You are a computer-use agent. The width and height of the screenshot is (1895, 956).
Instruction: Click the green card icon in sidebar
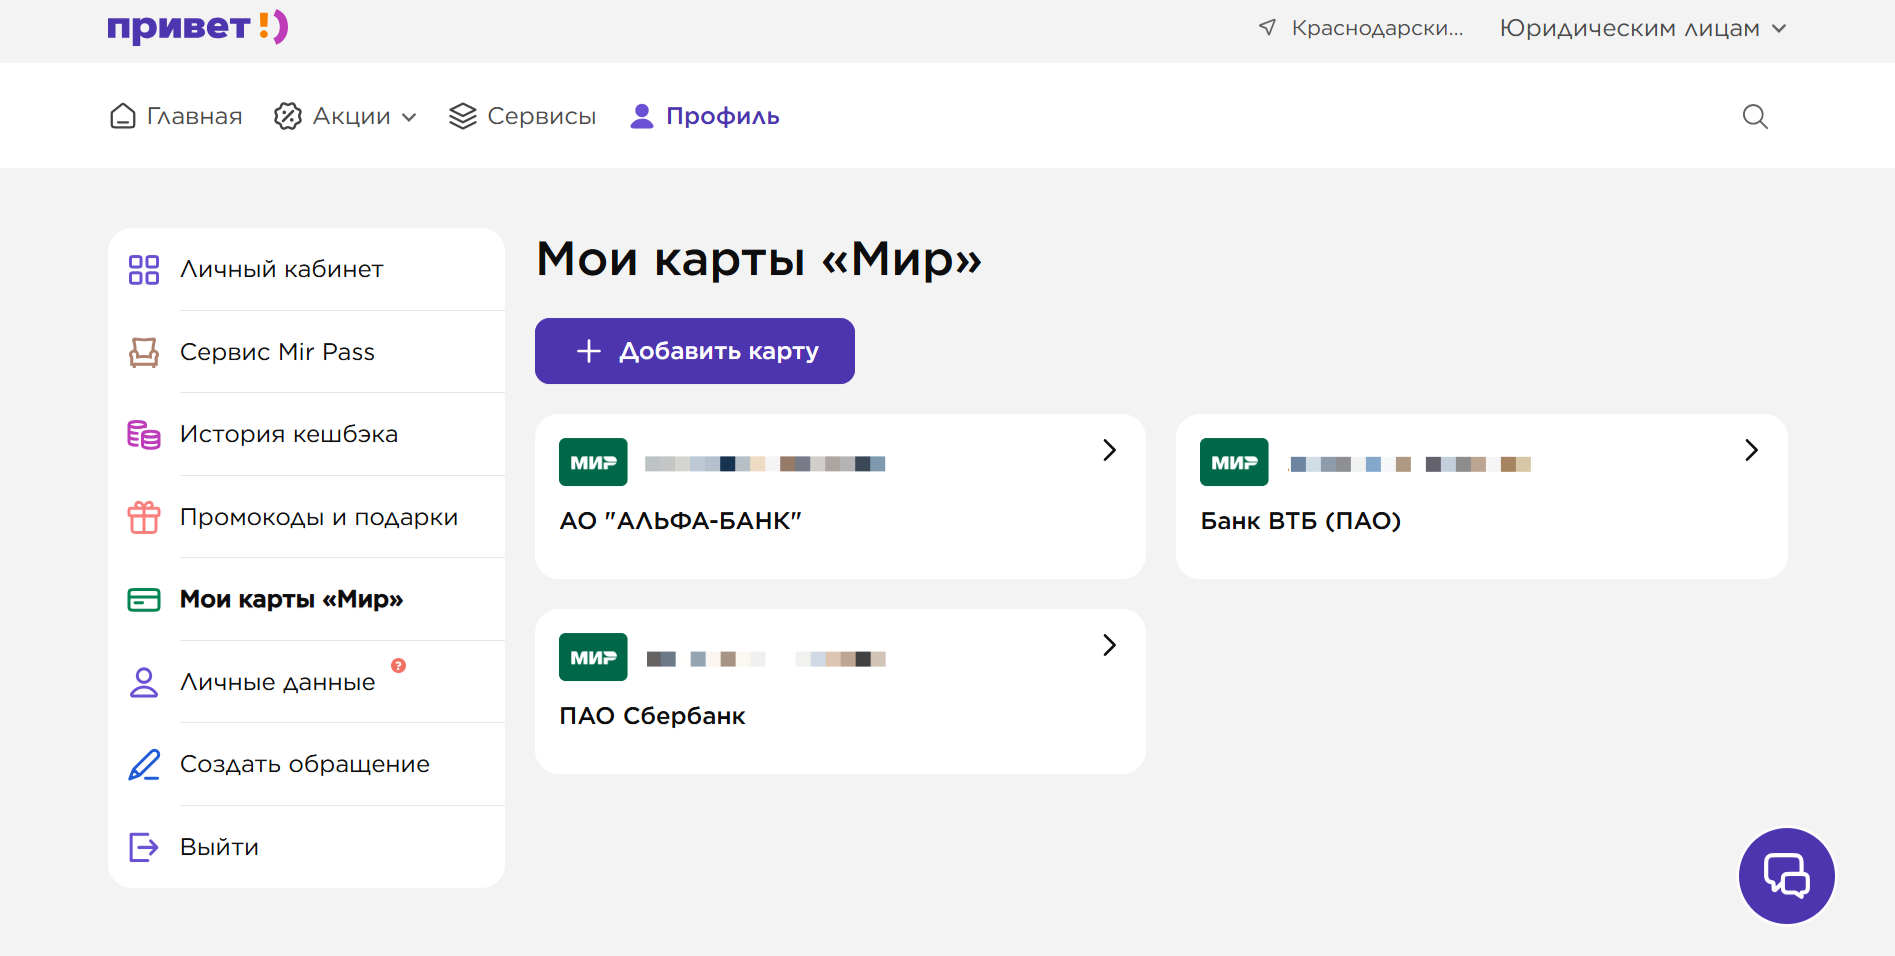pyautogui.click(x=144, y=600)
